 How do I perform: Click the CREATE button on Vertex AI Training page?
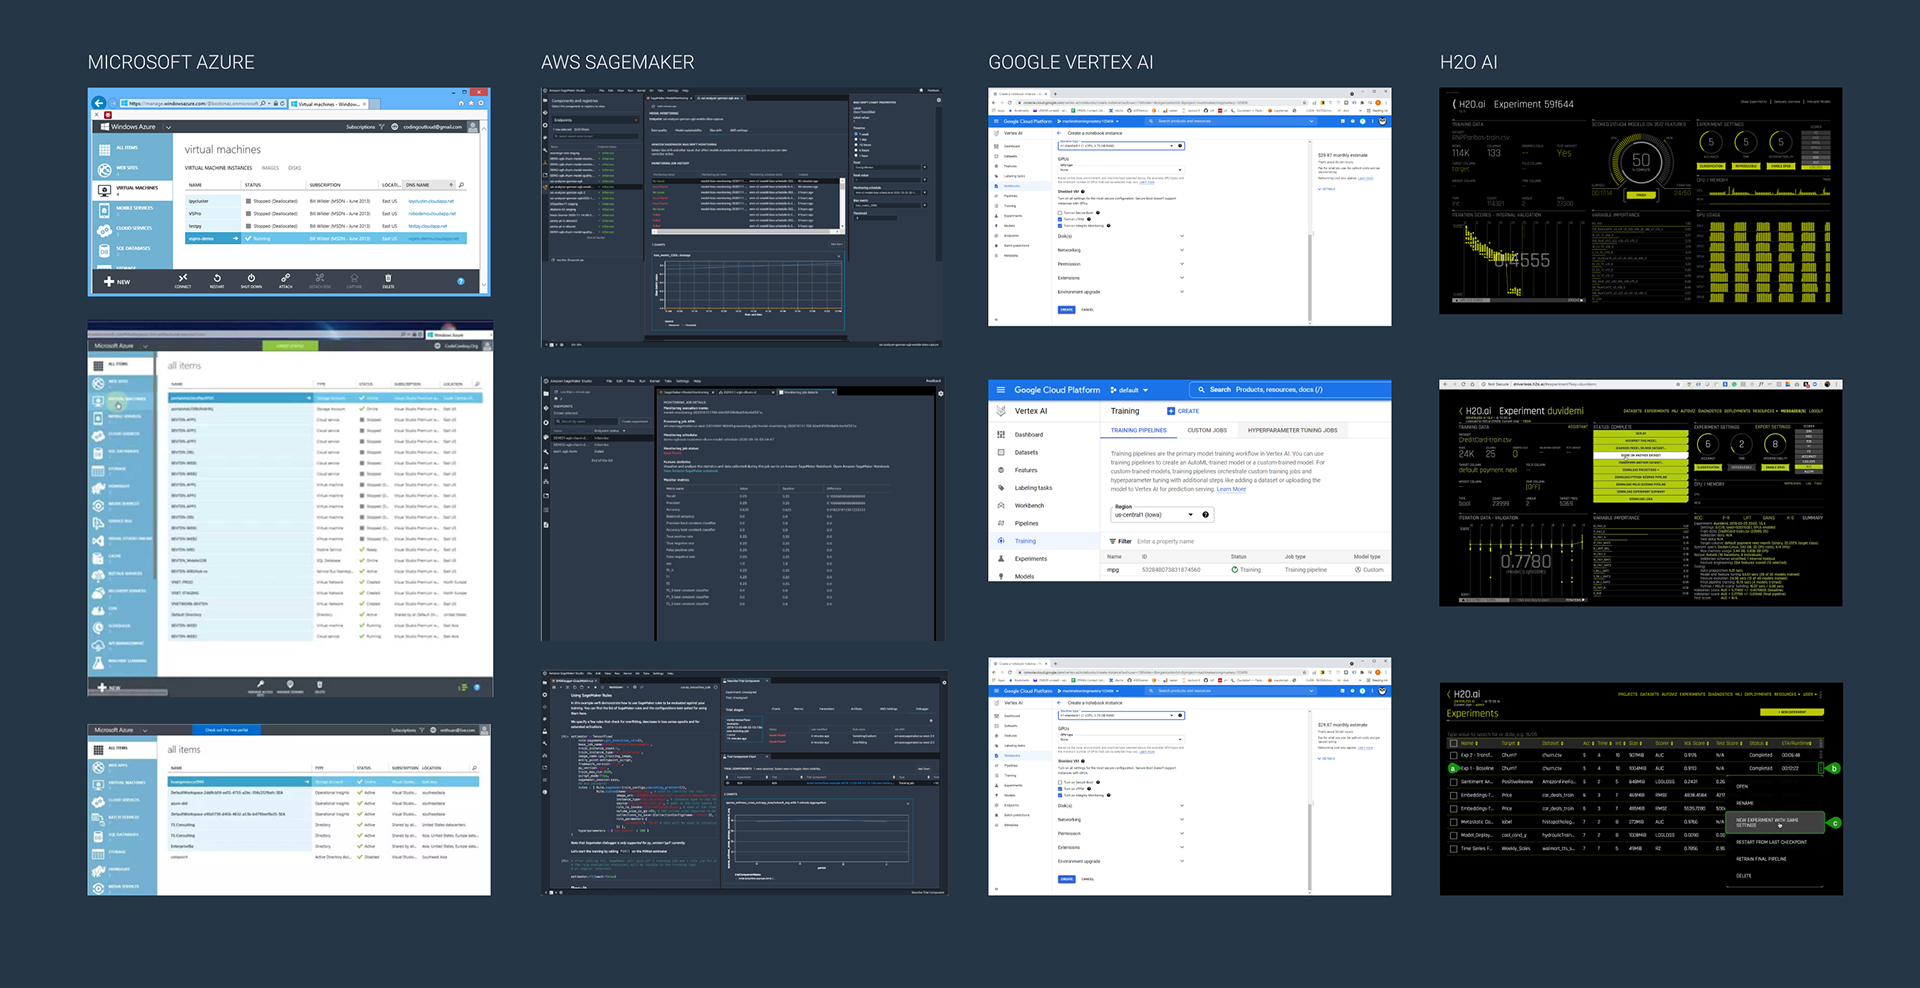pos(1183,411)
